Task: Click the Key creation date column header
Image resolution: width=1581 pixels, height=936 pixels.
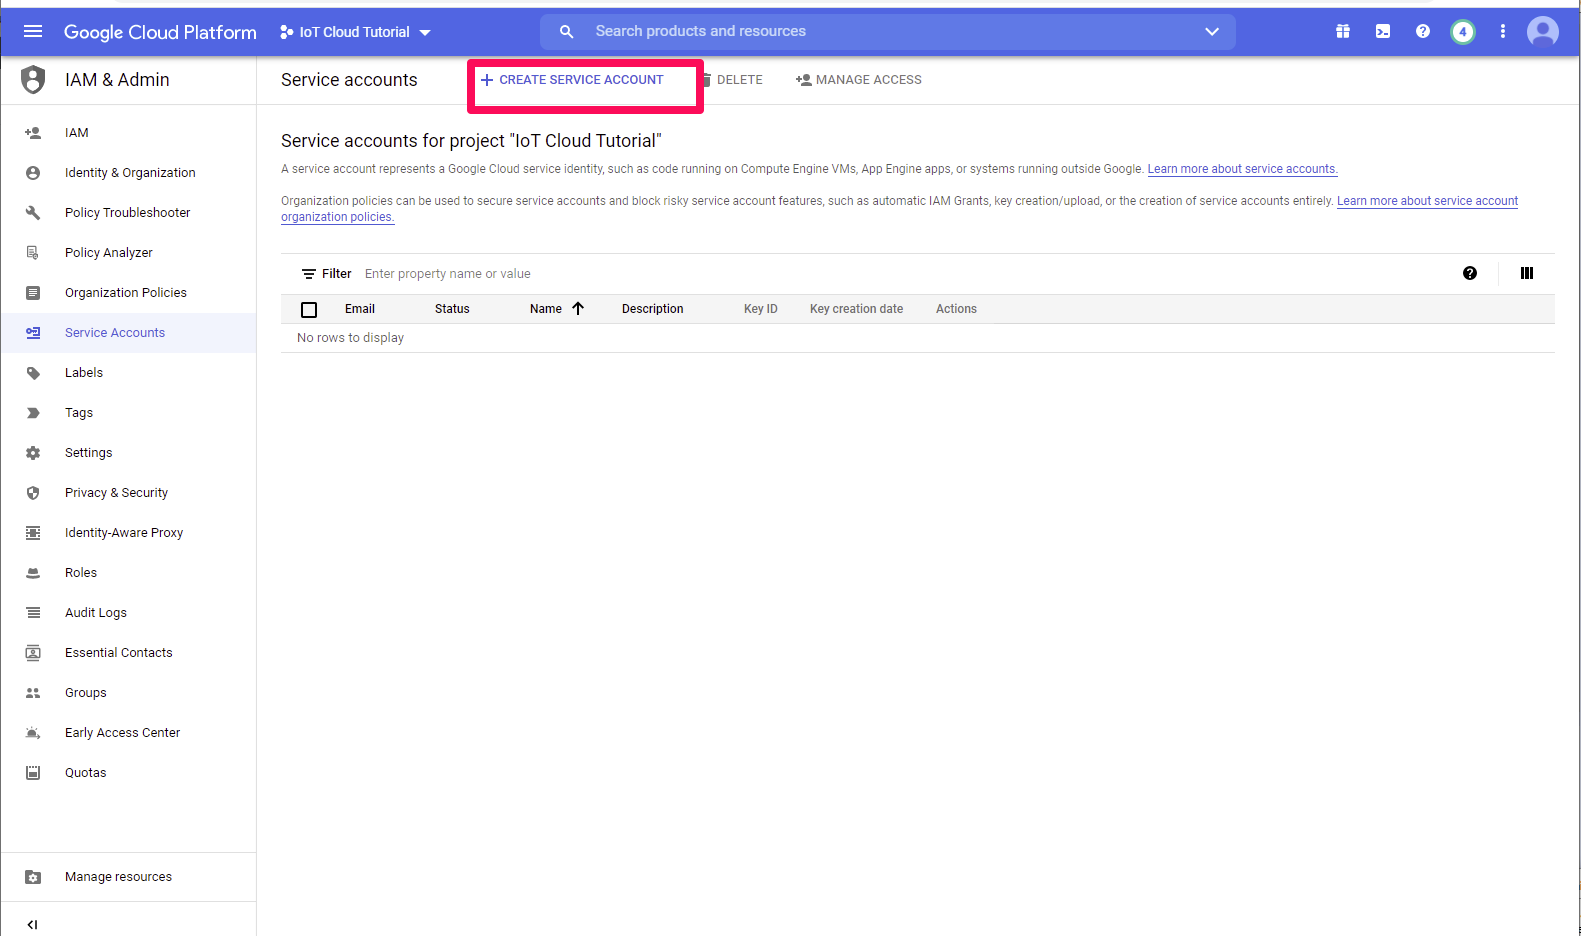Action: [856, 309]
